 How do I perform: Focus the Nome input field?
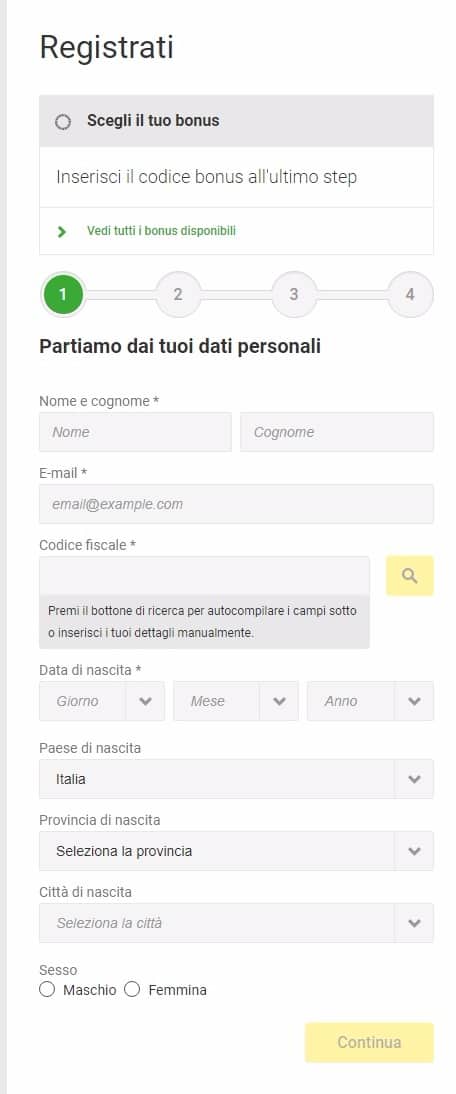click(135, 432)
